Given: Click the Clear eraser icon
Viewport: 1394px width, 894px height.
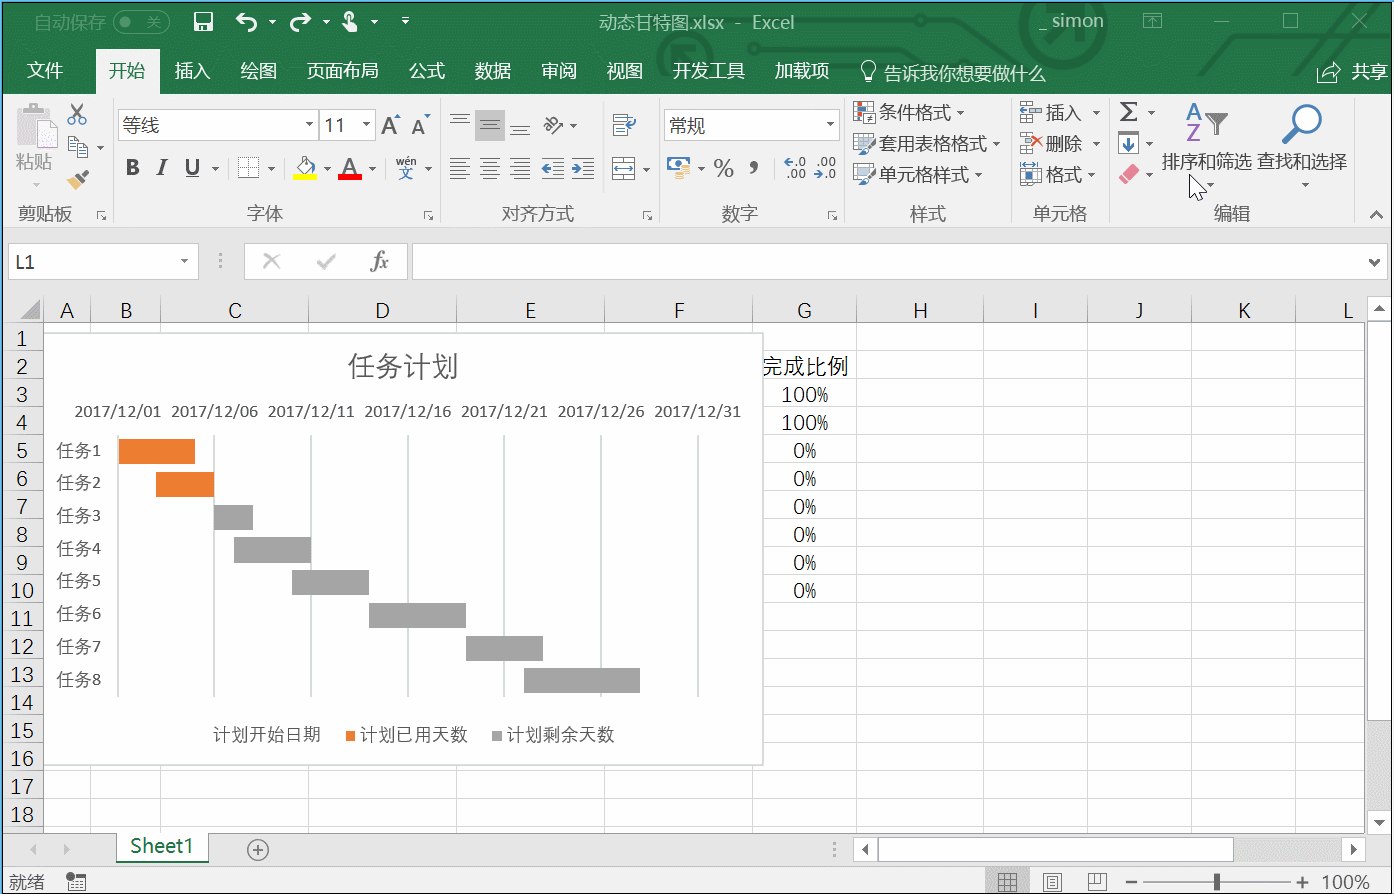Looking at the screenshot, I should point(1129,174).
